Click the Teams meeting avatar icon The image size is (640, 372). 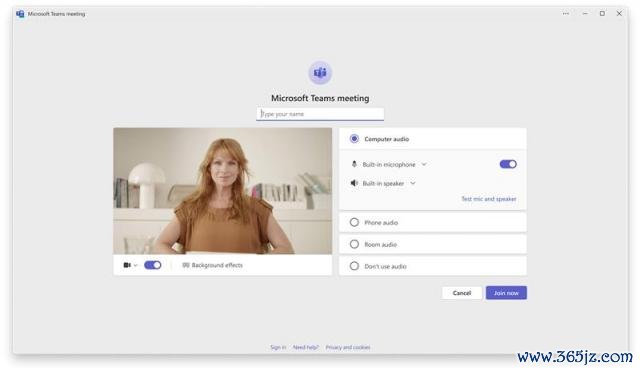(x=320, y=73)
